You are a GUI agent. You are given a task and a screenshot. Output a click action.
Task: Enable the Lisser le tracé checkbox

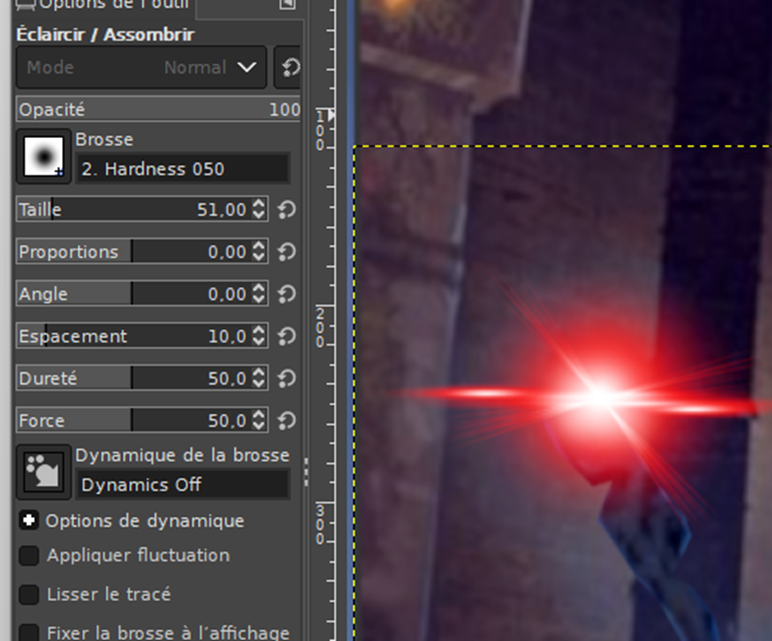pyautogui.click(x=29, y=595)
